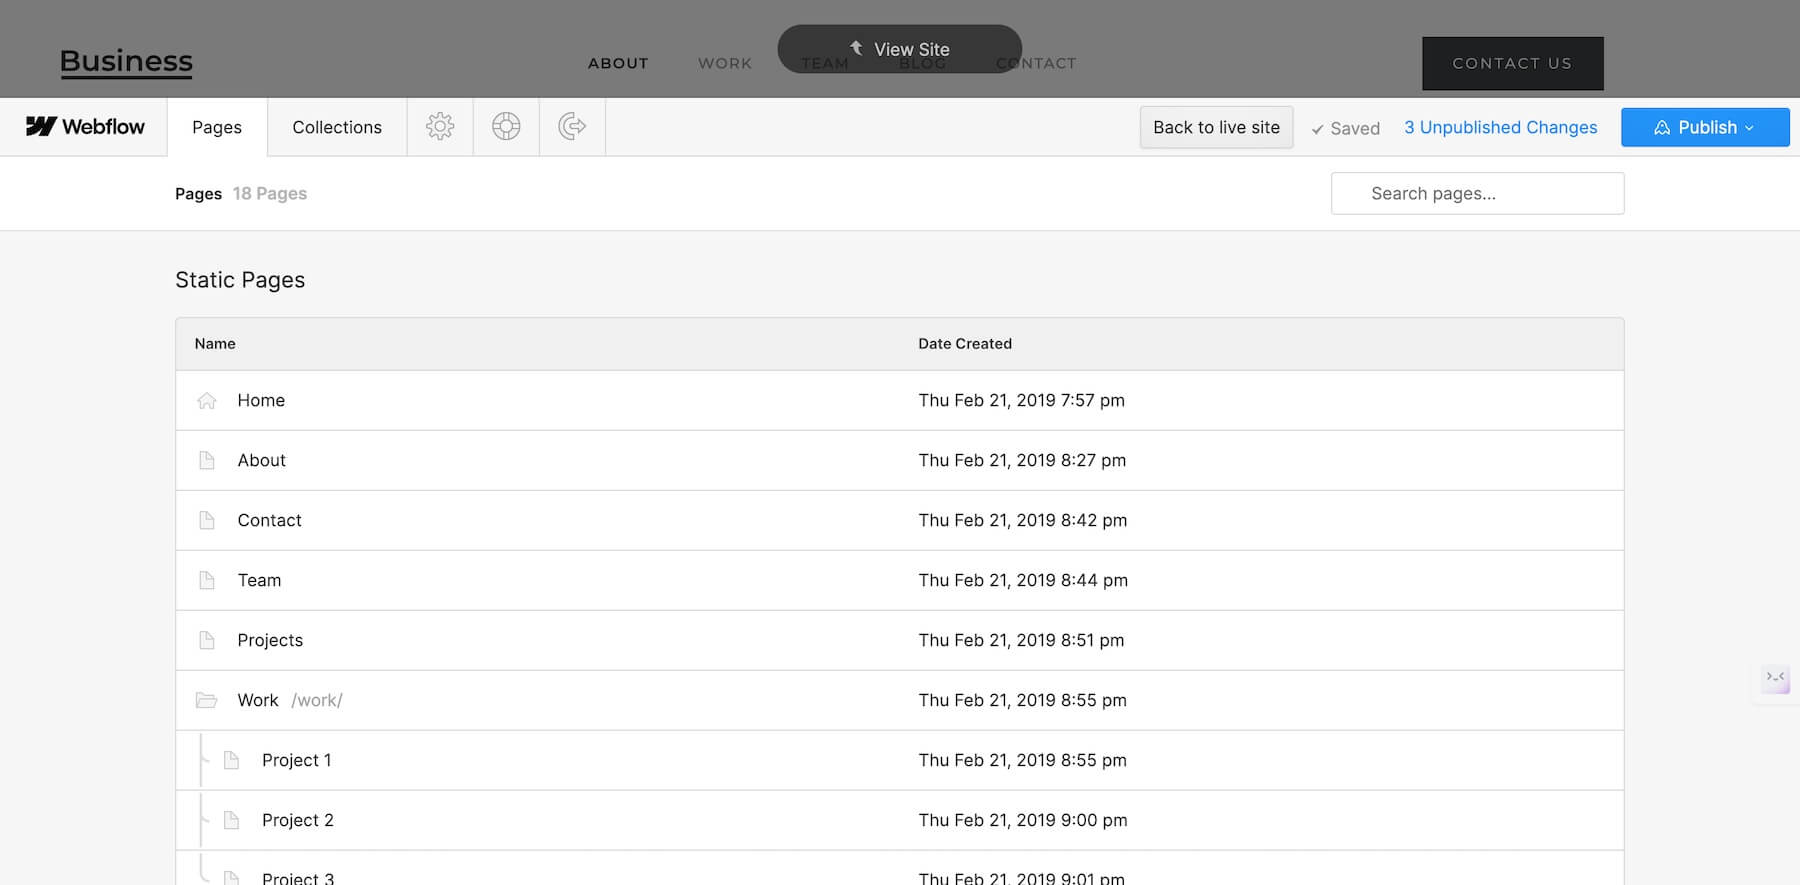Screen dimensions: 1800x885
Task: Collapse the Work folder icon
Action: tap(207, 700)
